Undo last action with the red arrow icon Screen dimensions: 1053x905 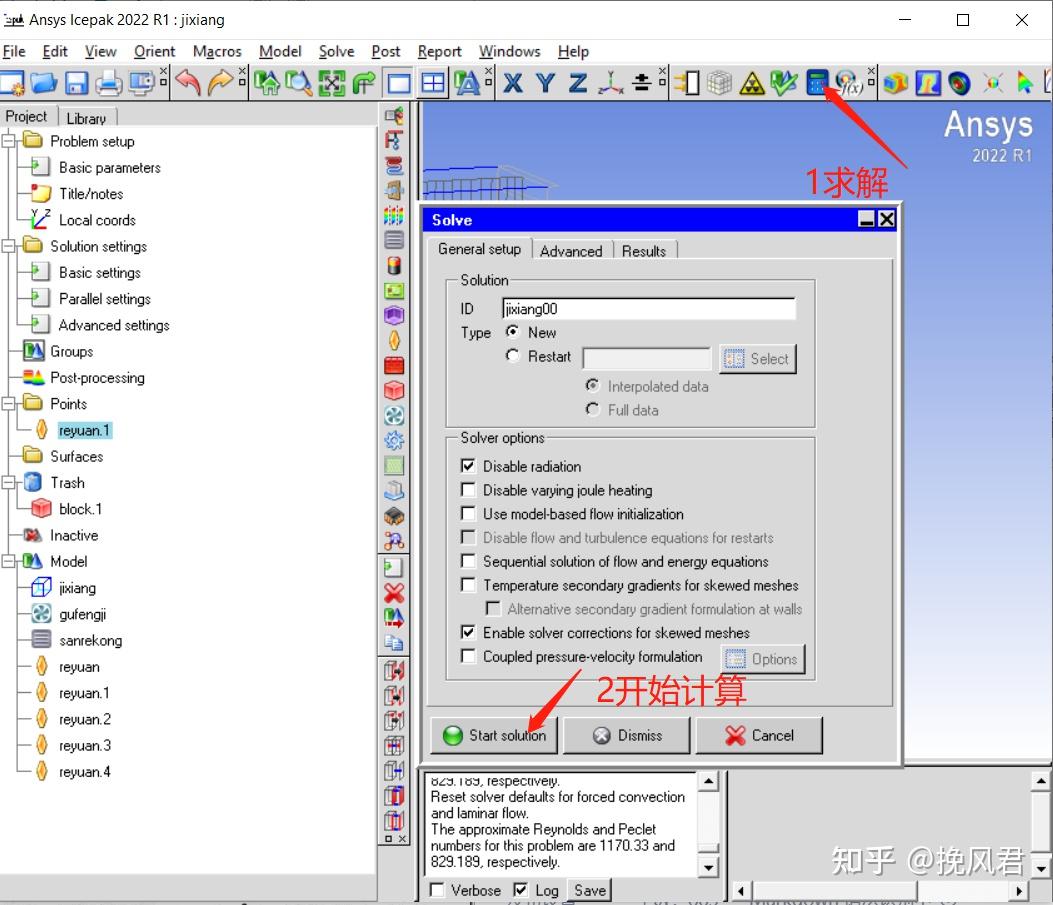pyautogui.click(x=188, y=83)
